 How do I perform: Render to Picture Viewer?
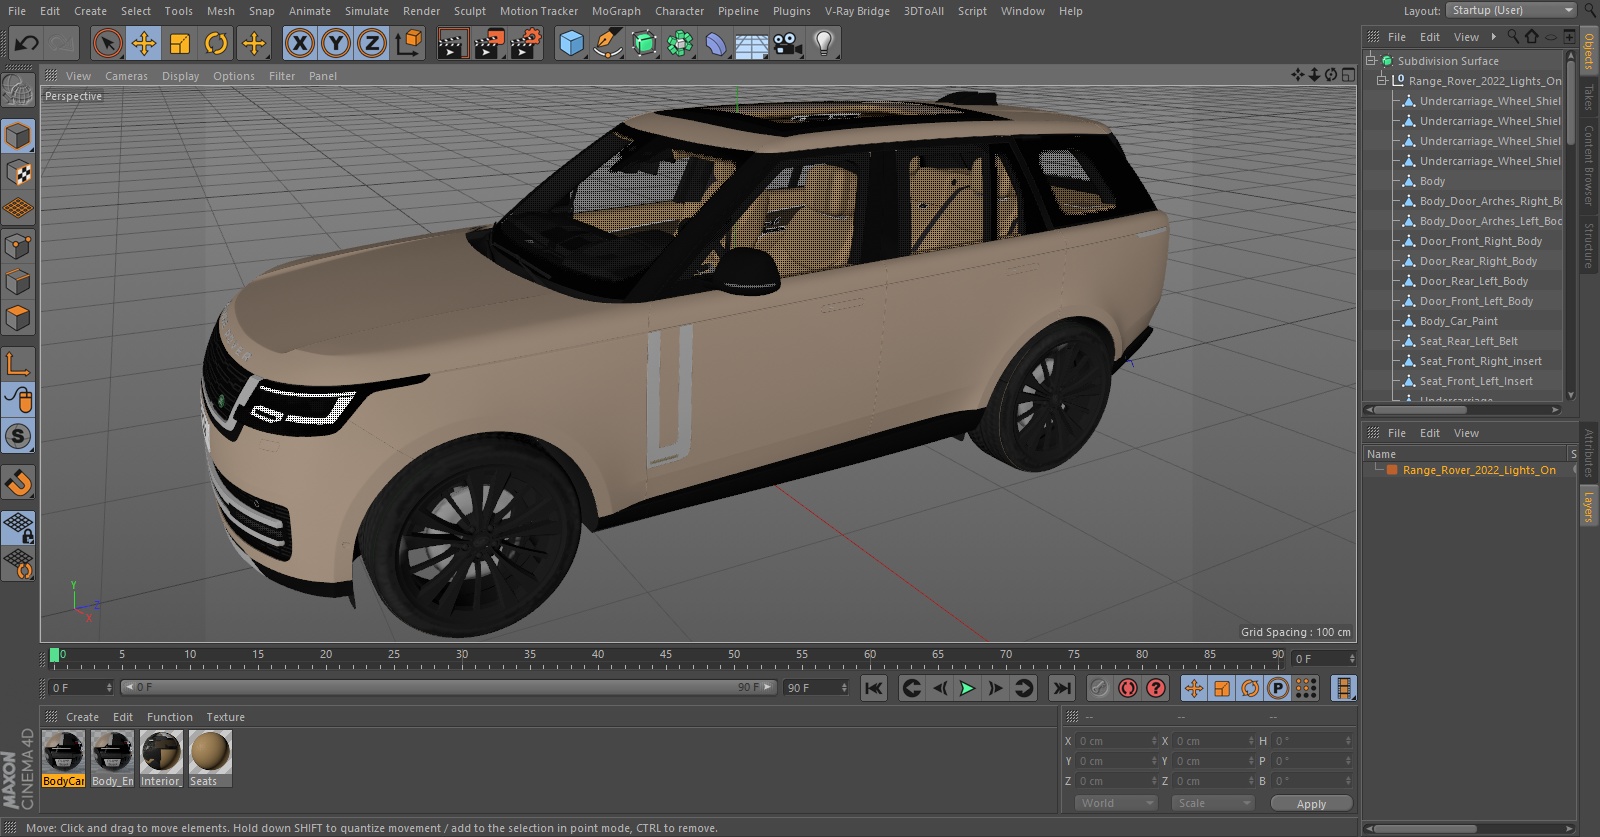(489, 43)
